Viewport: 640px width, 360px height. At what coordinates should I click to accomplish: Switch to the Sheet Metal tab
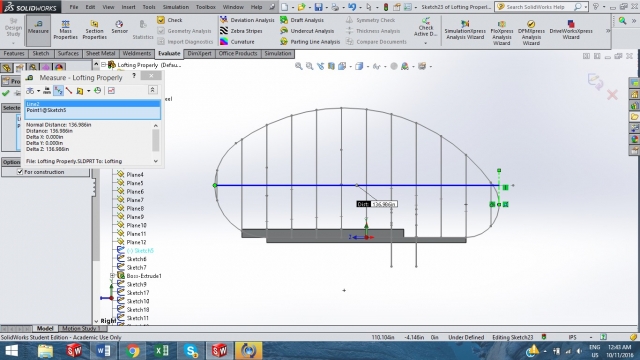click(x=100, y=53)
